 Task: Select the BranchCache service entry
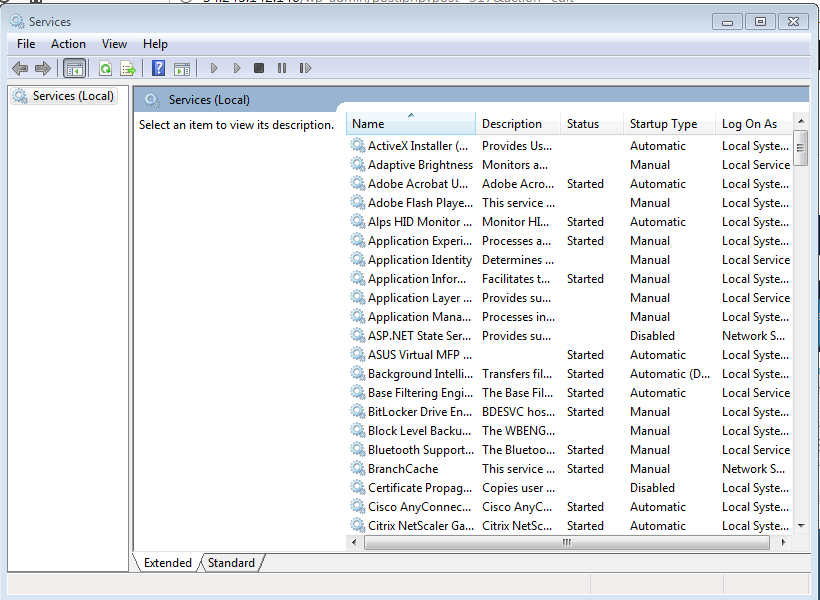click(x=404, y=468)
